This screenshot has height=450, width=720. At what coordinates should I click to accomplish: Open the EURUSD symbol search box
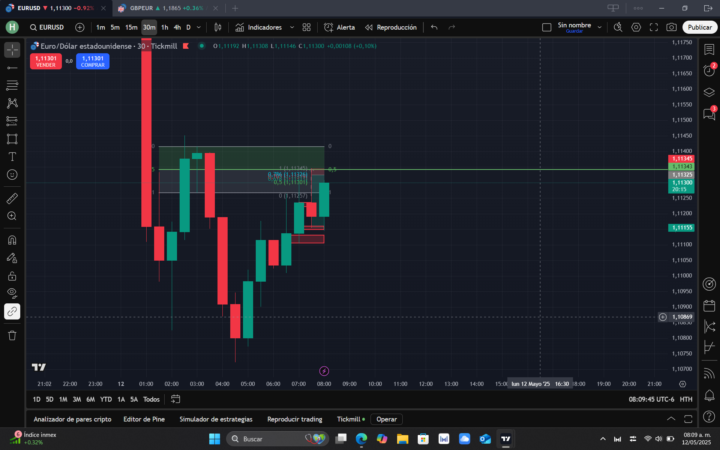(x=49, y=27)
